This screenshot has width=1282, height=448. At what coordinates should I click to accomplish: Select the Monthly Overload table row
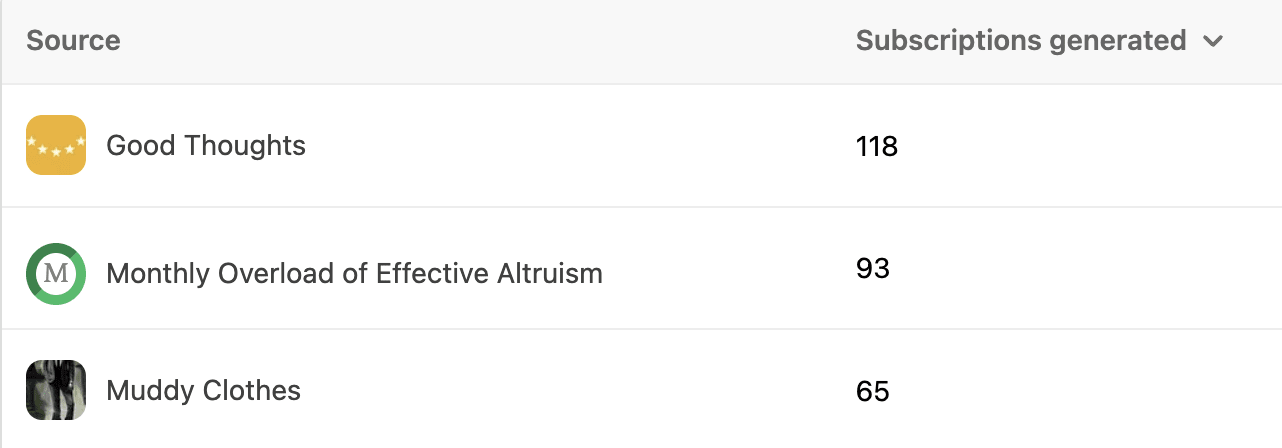(x=720, y=270)
